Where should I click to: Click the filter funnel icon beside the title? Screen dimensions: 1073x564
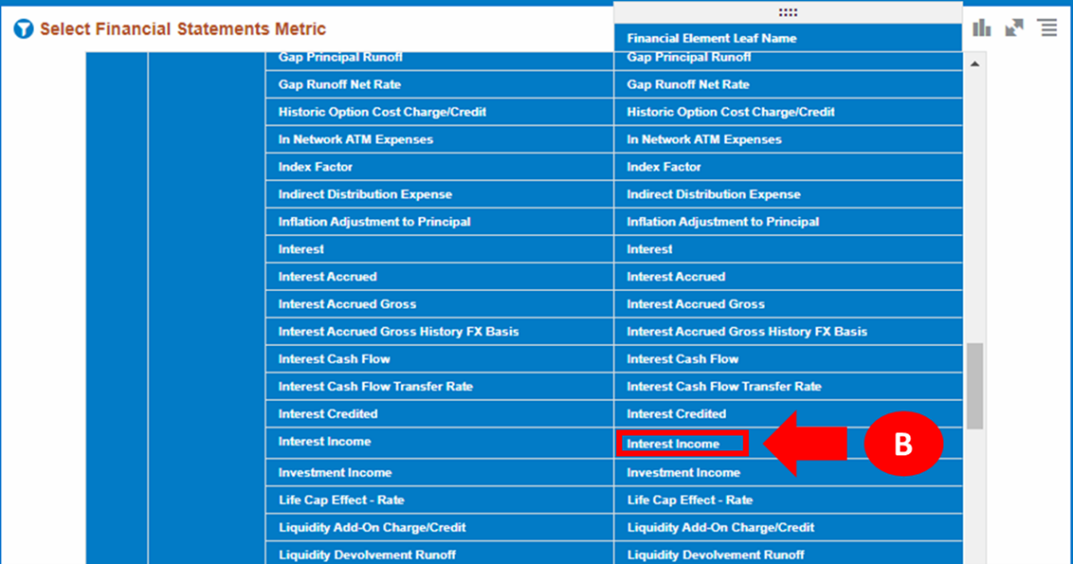click(23, 29)
